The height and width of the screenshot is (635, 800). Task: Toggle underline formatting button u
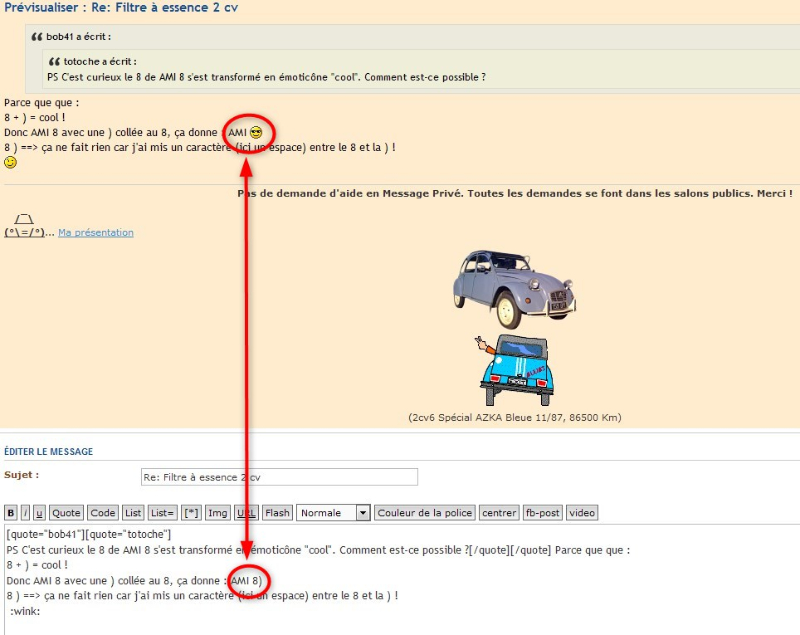point(39,513)
